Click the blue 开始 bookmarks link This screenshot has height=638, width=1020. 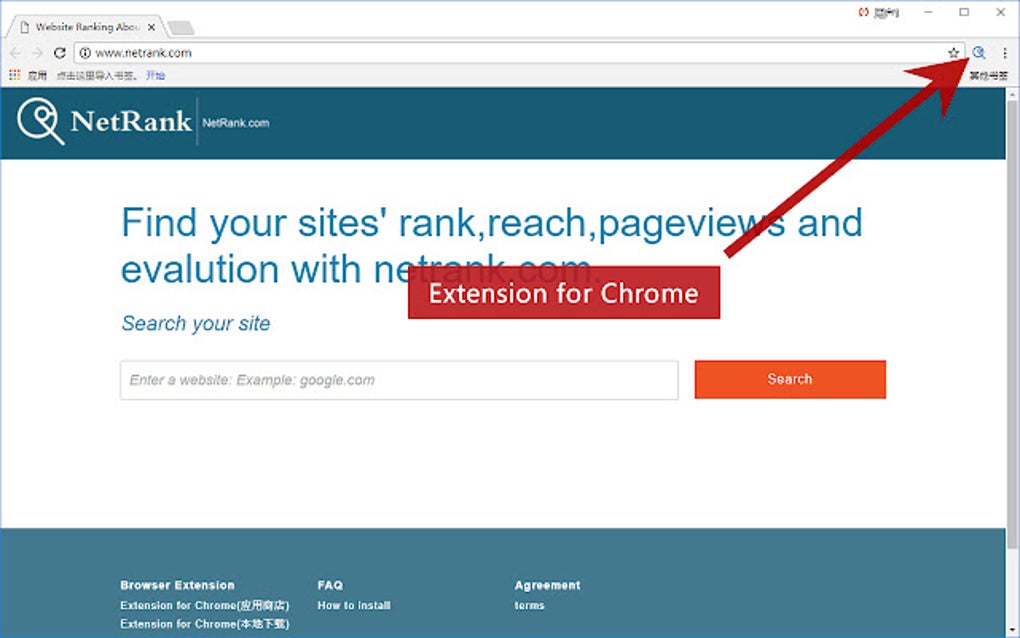click(155, 75)
